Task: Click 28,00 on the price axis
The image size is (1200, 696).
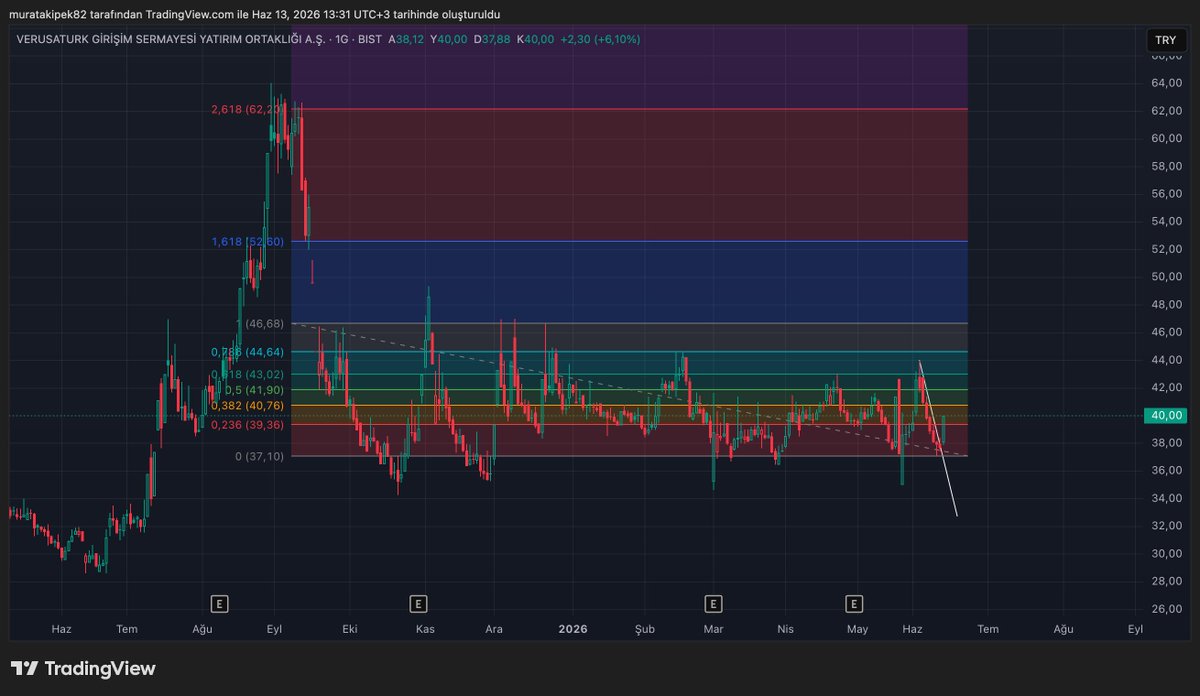Action: [x=1166, y=581]
